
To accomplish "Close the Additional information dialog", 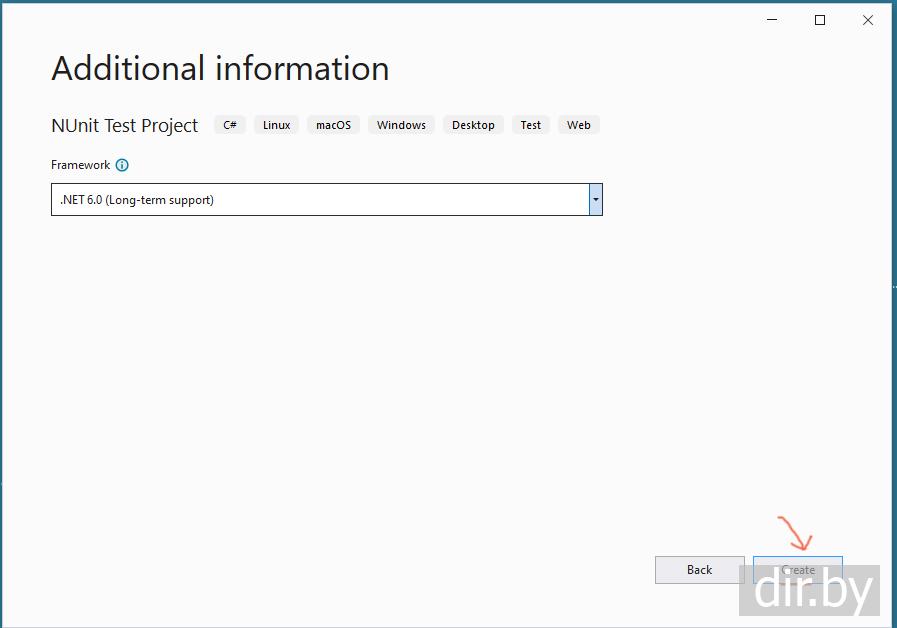I will pyautogui.click(x=868, y=20).
